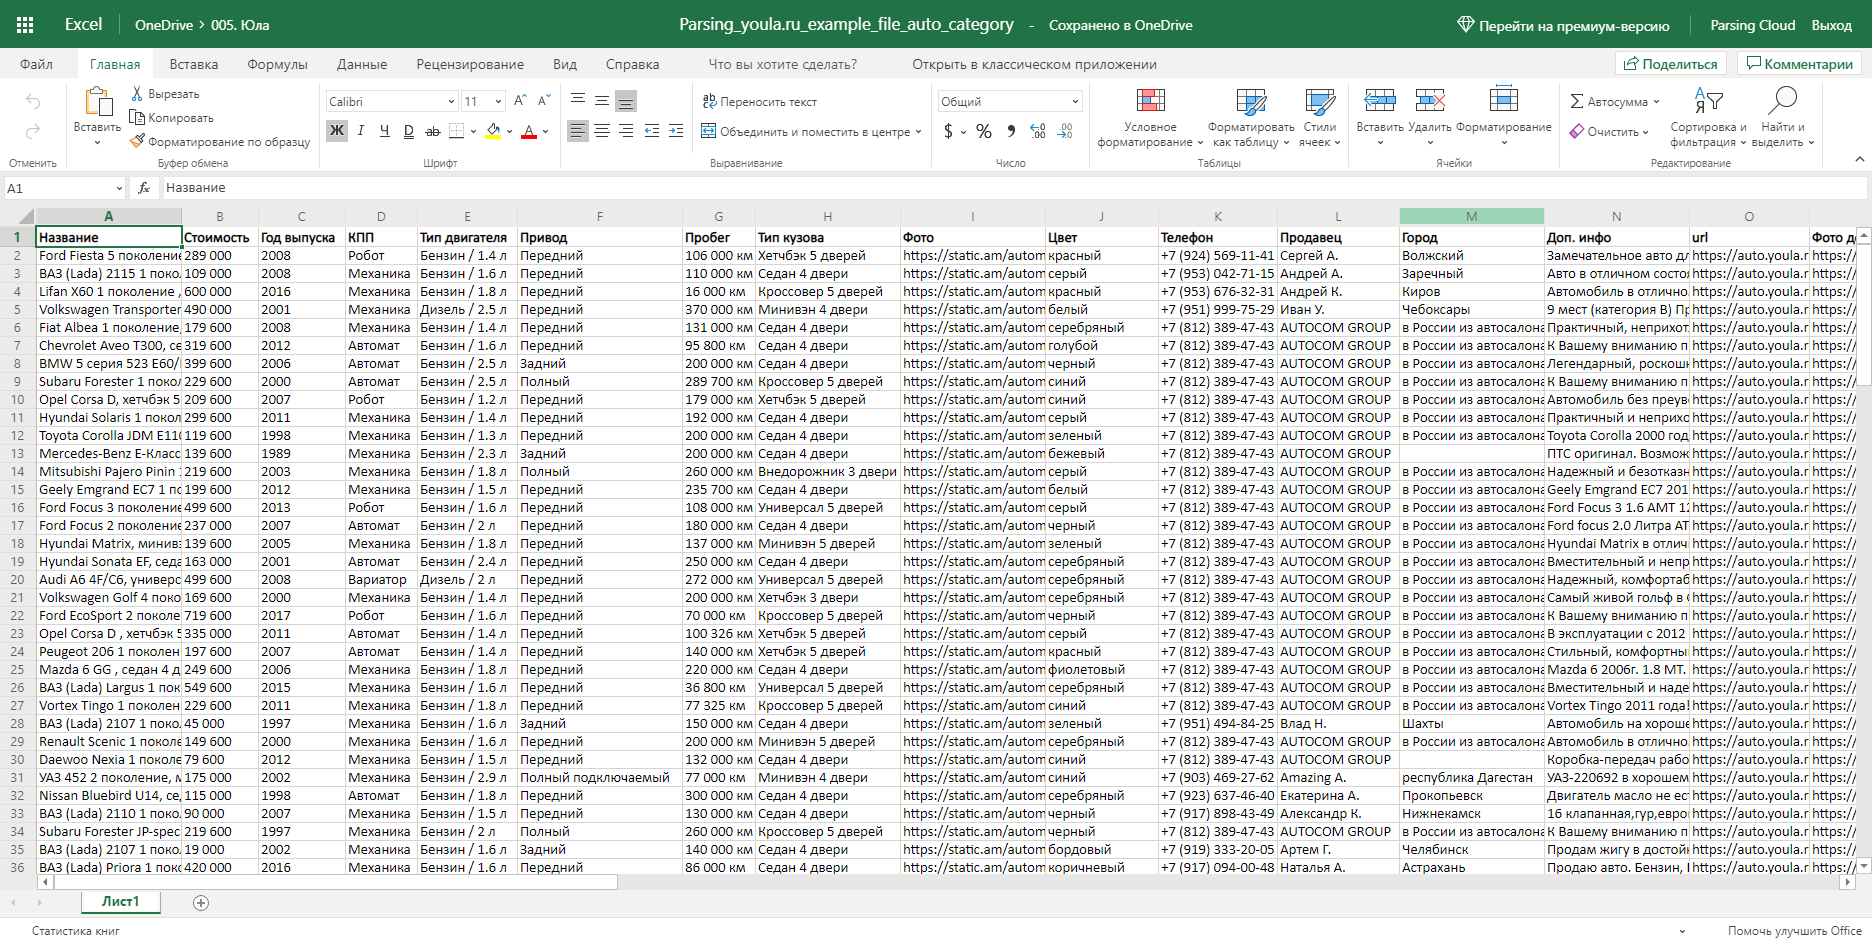
Task: Click Go premium (Перейти на премиум-версию) link
Action: point(1564,25)
